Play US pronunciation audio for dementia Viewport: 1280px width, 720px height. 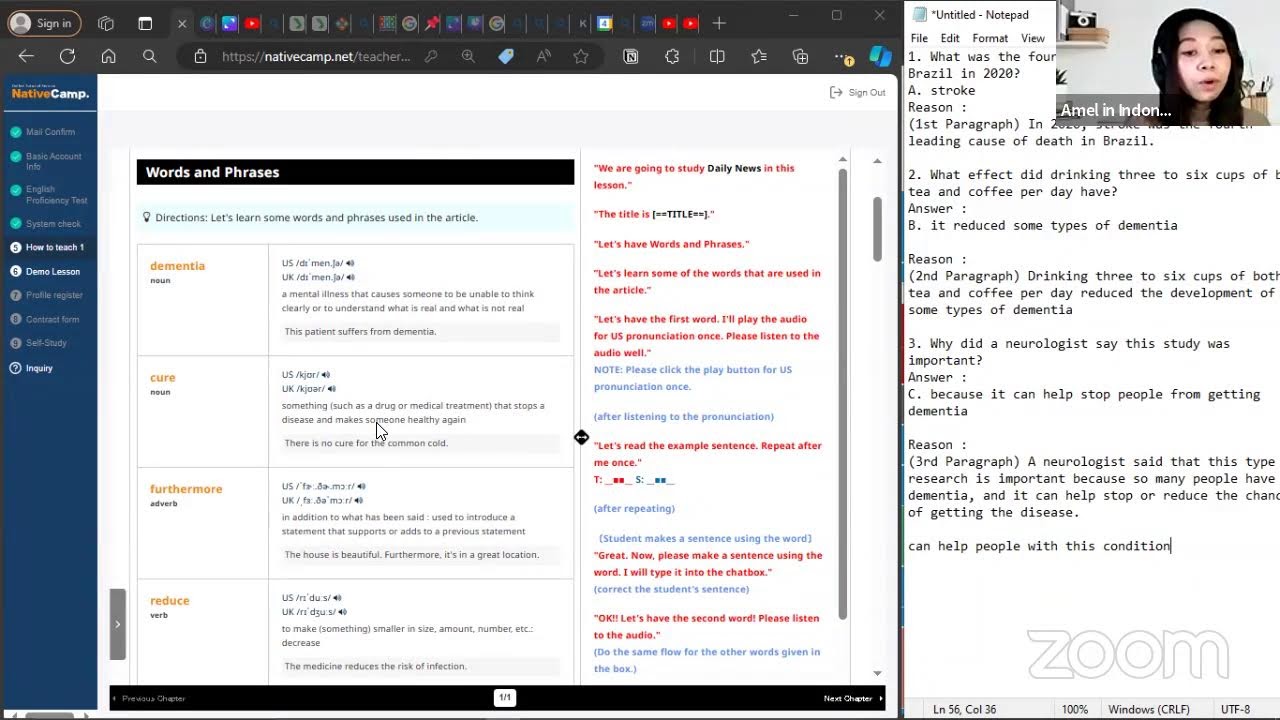(350, 263)
